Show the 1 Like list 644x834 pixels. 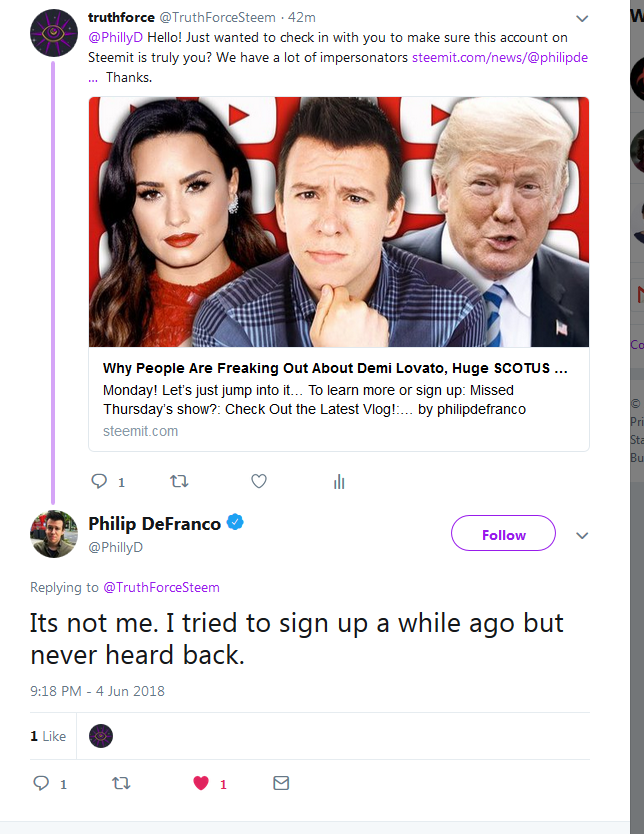coord(48,736)
